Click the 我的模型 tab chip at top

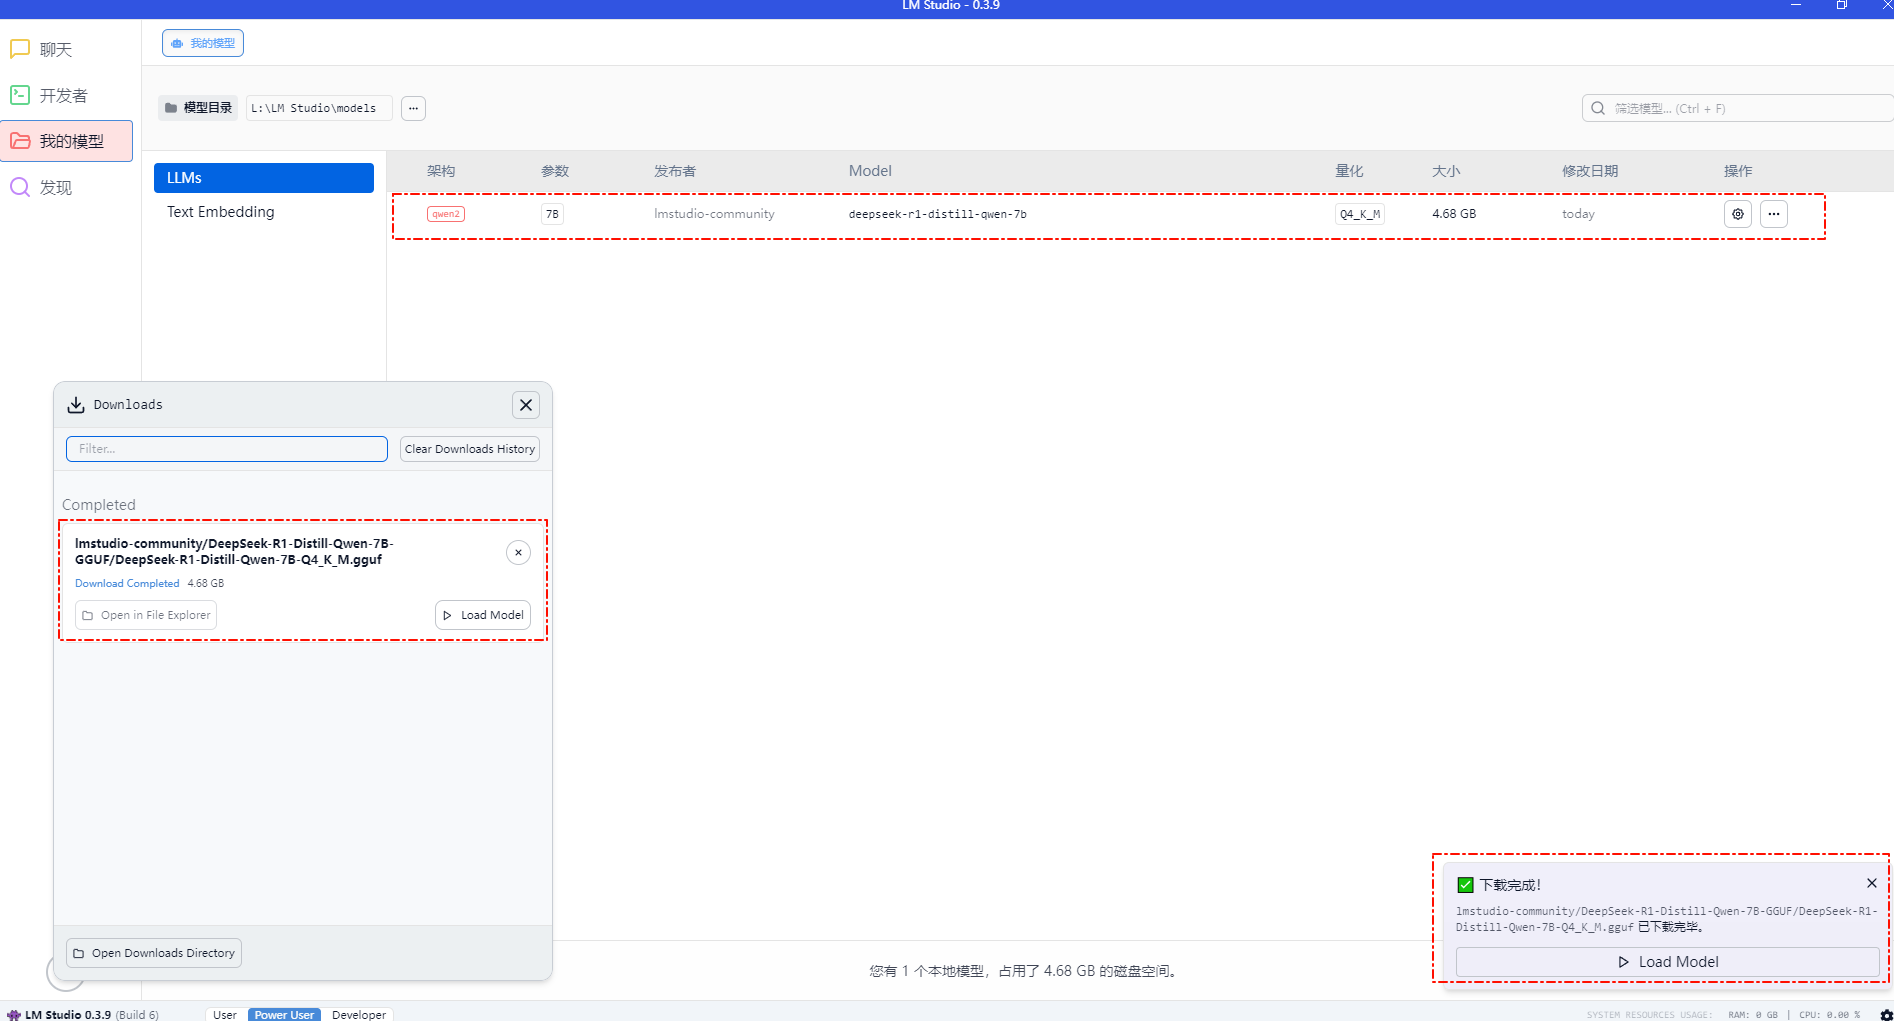(x=203, y=43)
